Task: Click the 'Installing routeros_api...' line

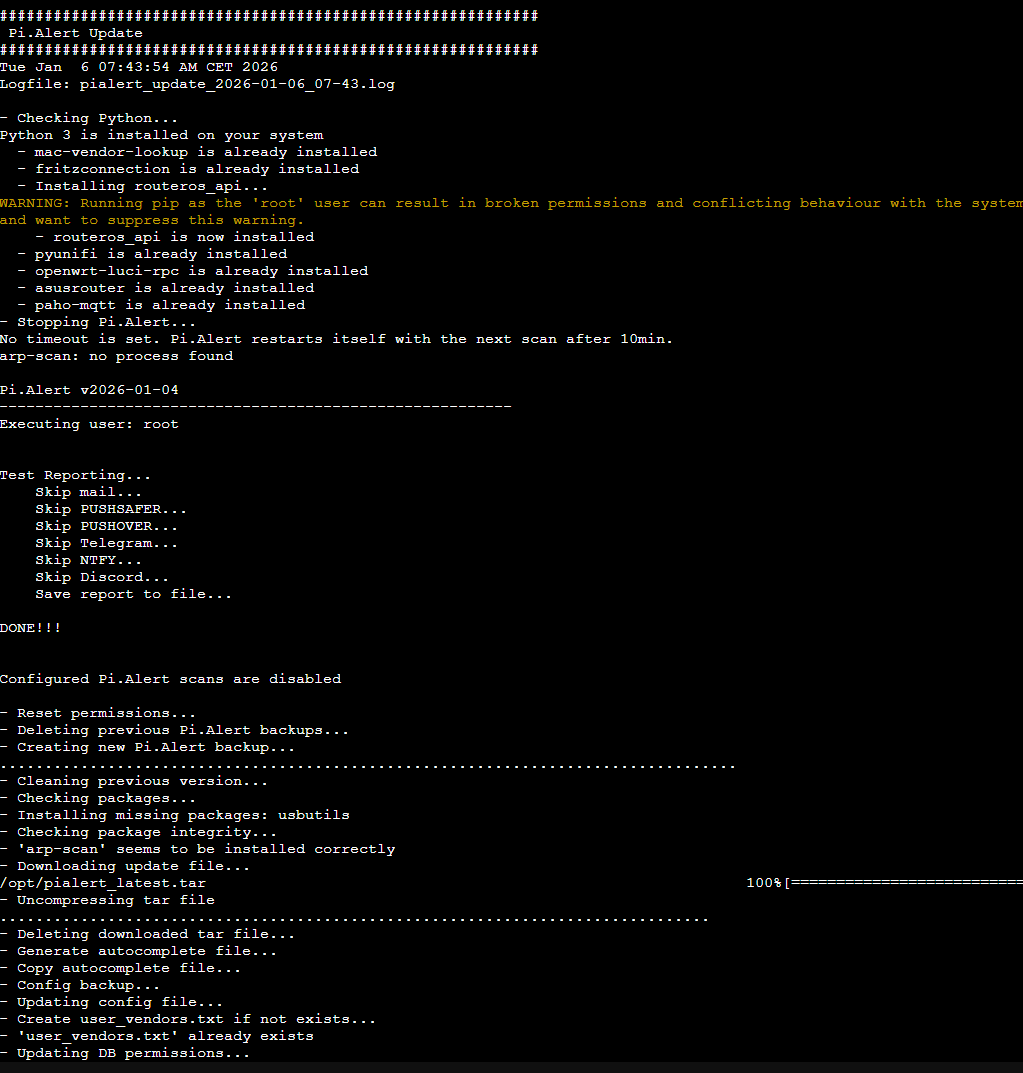Action: (151, 186)
